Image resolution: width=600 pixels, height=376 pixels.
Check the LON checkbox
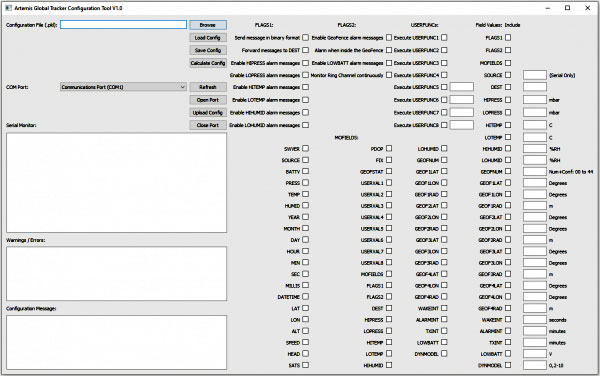305,319
